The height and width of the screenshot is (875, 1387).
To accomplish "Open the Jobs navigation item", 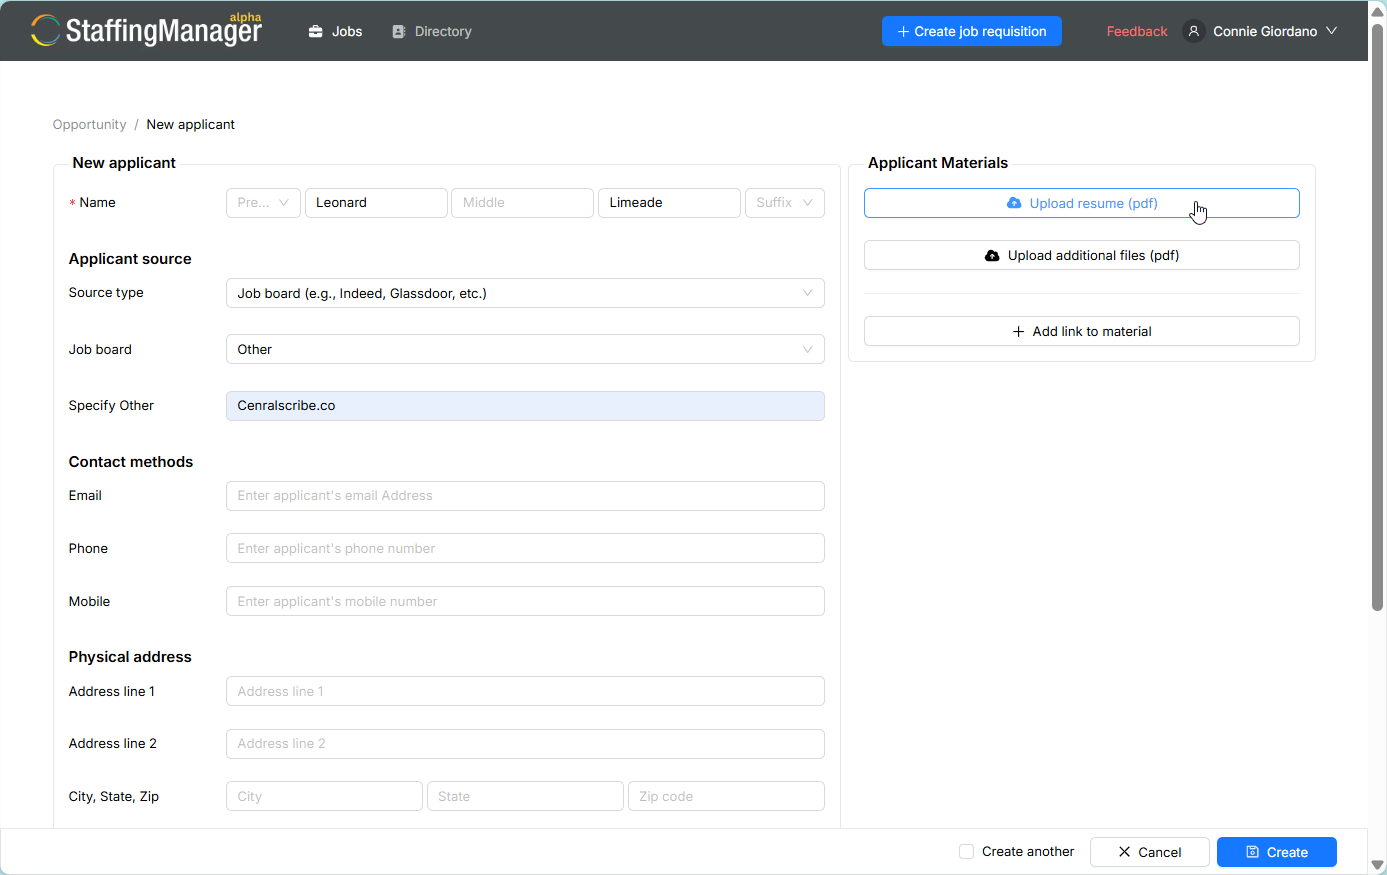I will tap(336, 31).
